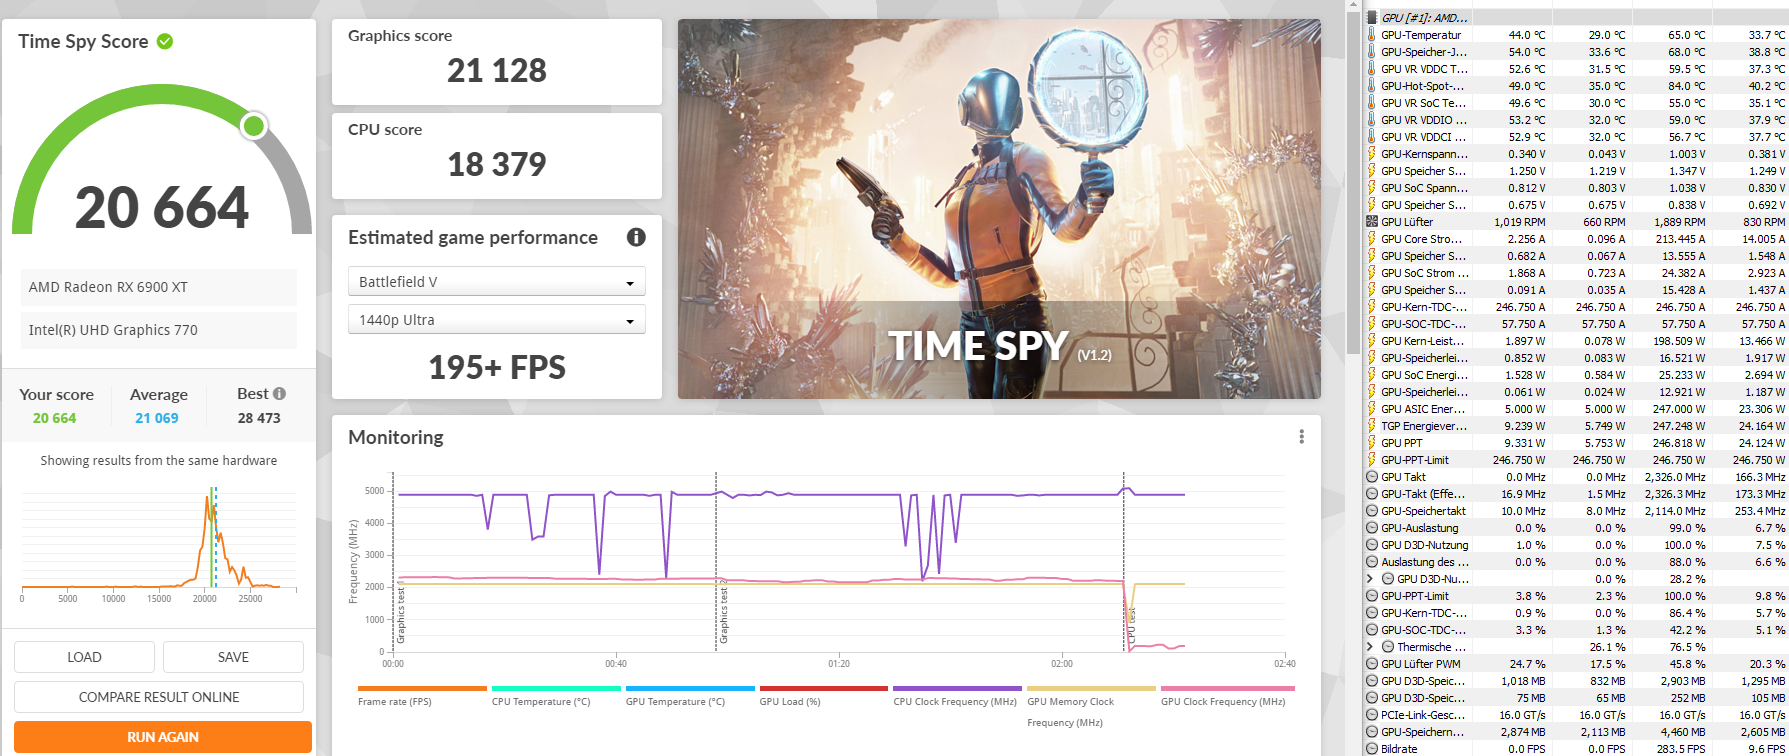1789x756 pixels.
Task: Open the 1440p Ultra resolution dropdown
Action: pyautogui.click(x=497, y=320)
